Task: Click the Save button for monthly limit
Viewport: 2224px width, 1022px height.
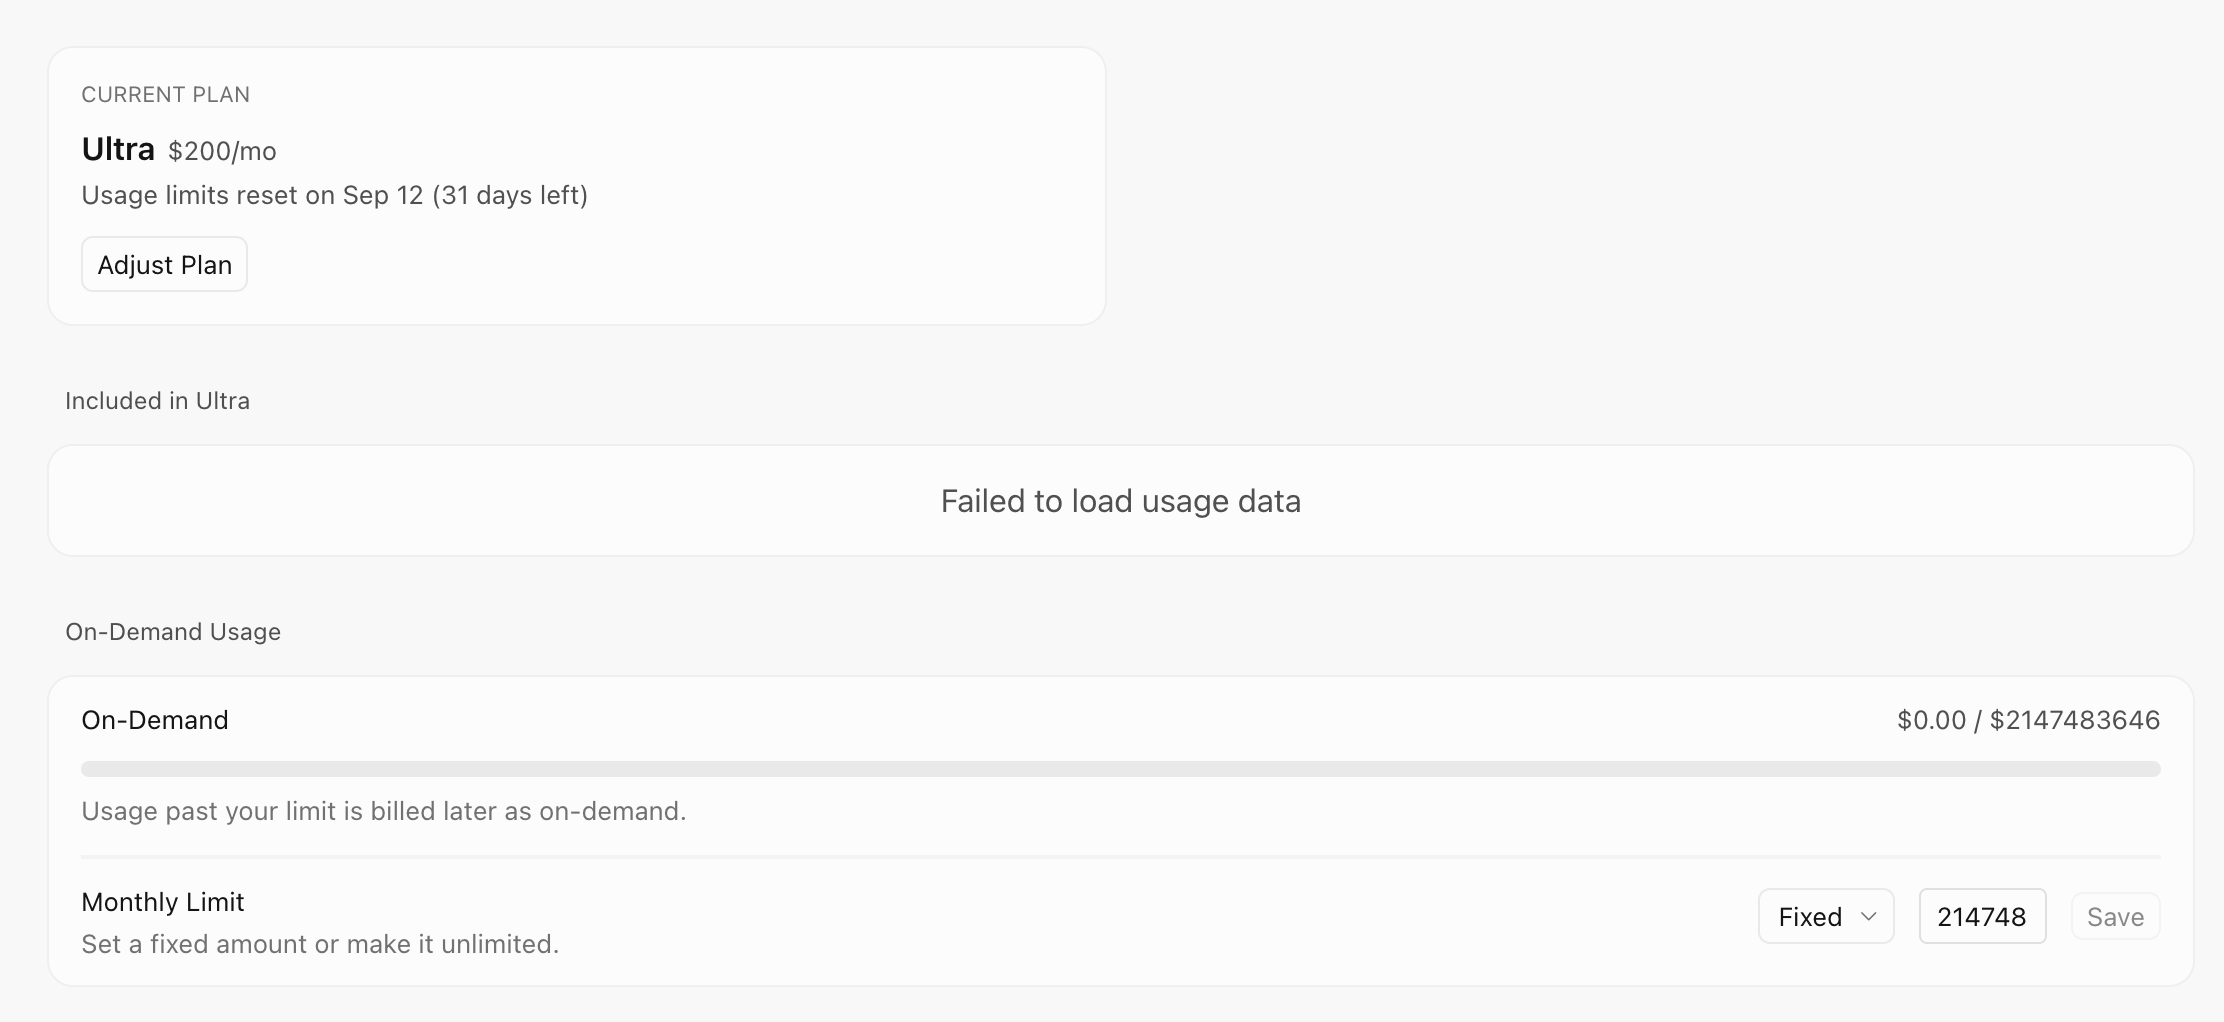Action: pyautogui.click(x=2115, y=917)
